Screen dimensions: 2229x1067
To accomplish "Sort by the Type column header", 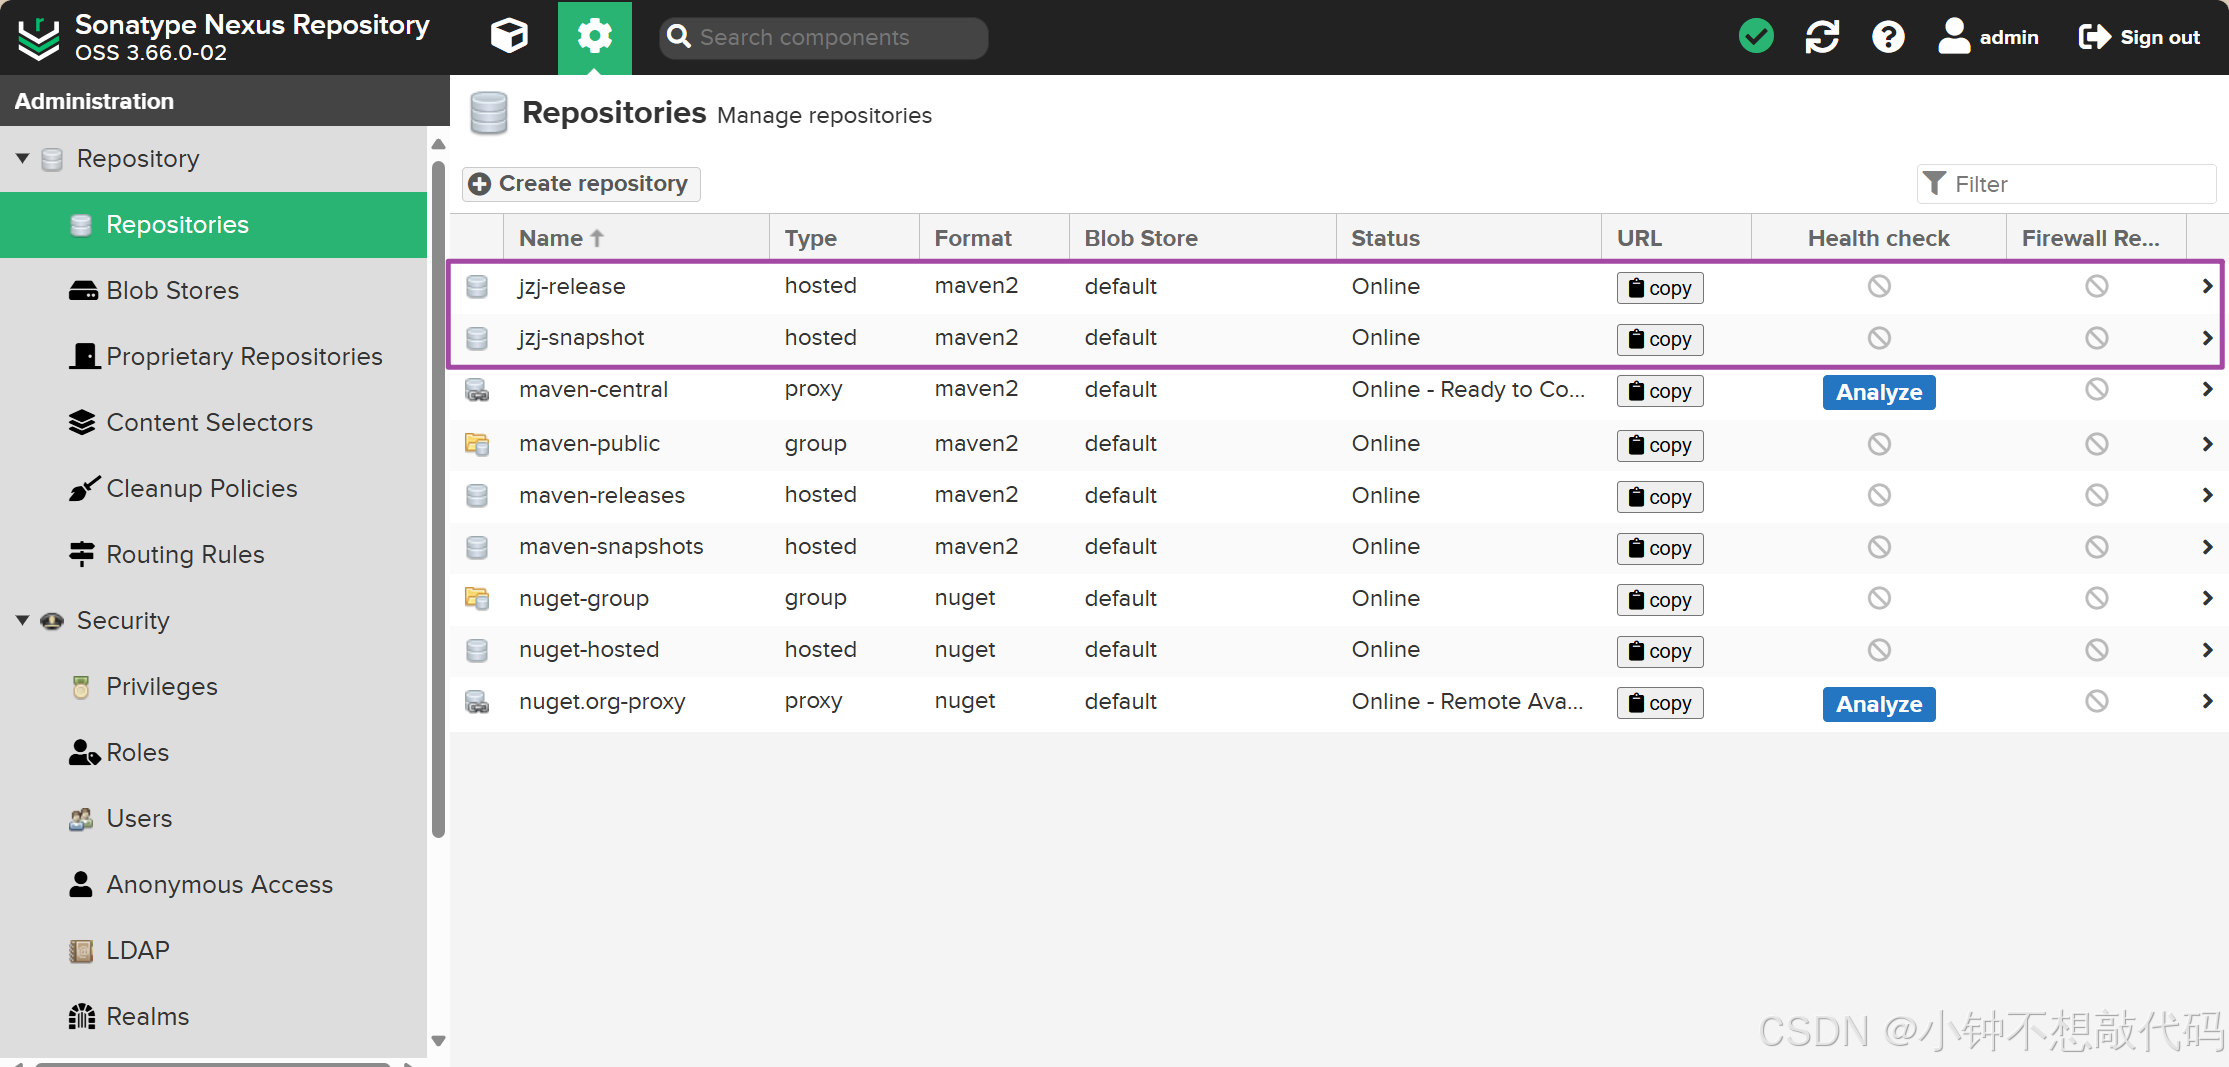I will coord(844,238).
